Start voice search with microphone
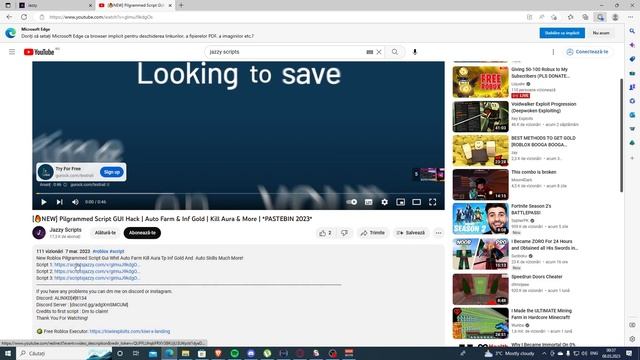 pyautogui.click(x=415, y=52)
